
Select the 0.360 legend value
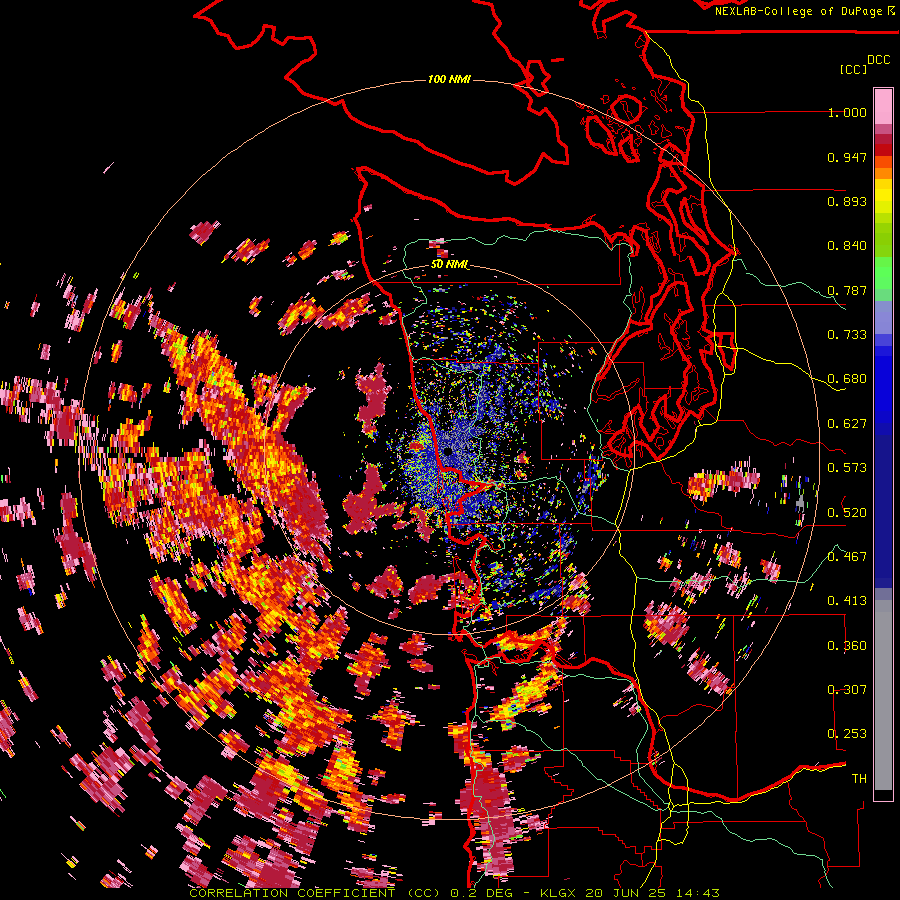[847, 646]
